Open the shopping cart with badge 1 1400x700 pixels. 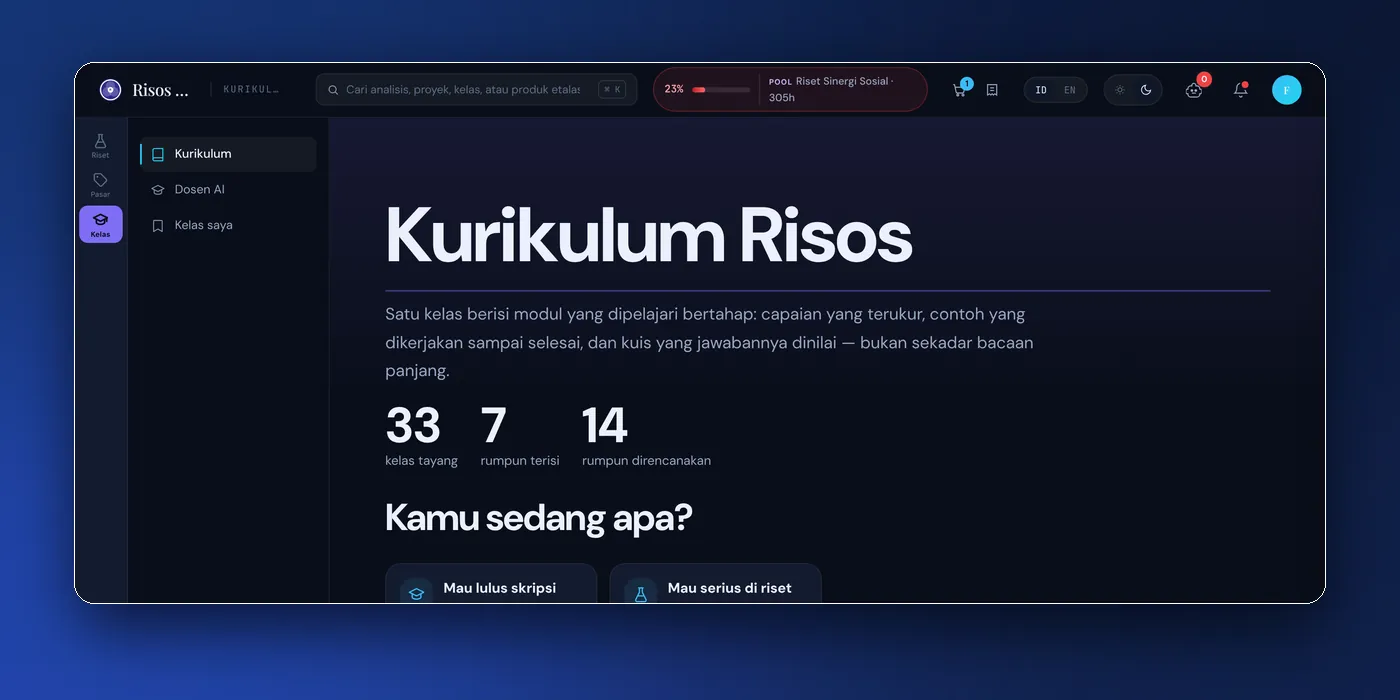tap(960, 90)
